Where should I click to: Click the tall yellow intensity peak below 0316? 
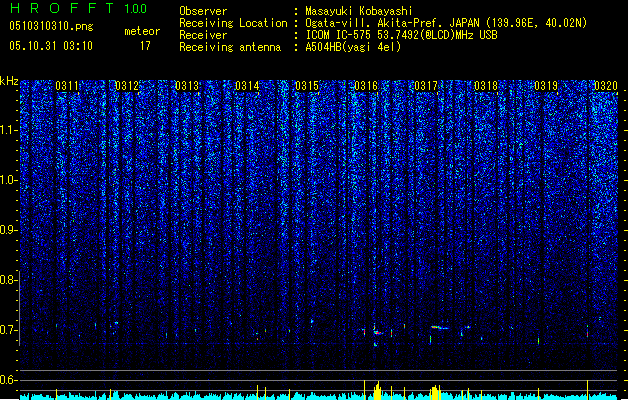(377, 390)
